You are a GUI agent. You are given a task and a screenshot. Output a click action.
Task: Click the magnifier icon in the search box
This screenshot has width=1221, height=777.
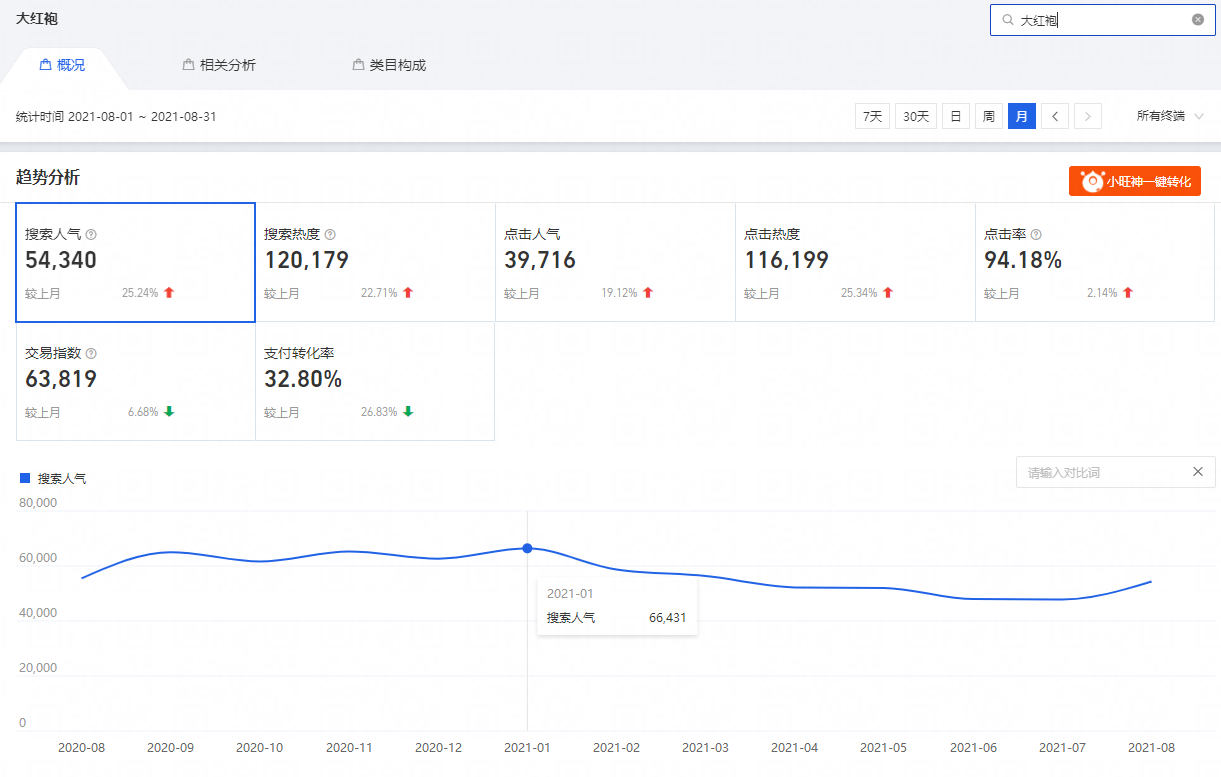point(1007,20)
